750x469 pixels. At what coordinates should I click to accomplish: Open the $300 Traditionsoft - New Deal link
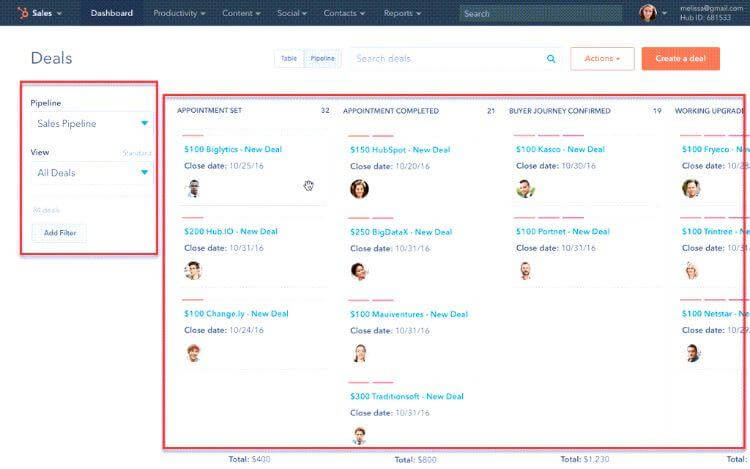tap(407, 396)
